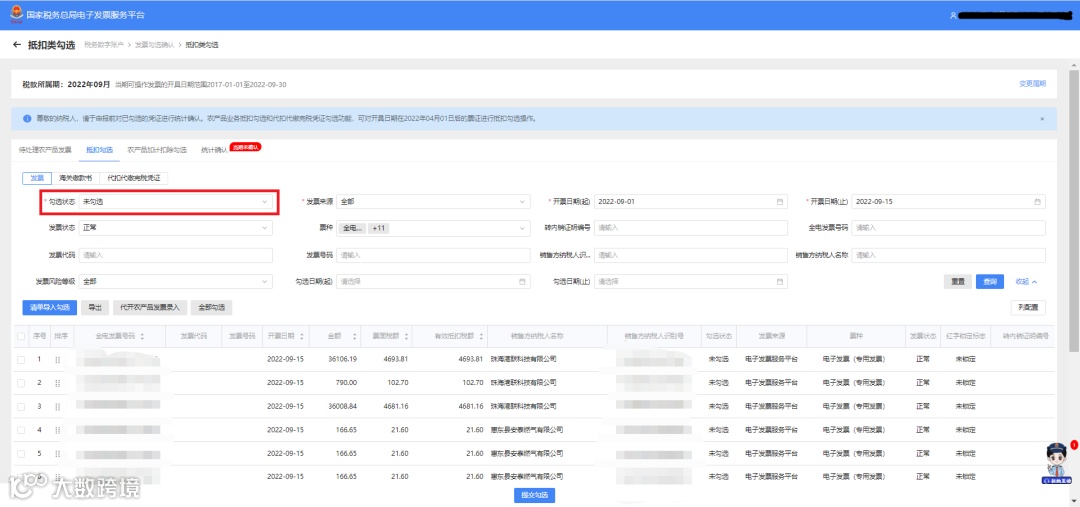Click drag handle icon on row 1
The height and width of the screenshot is (507, 1080).
tap(58, 360)
